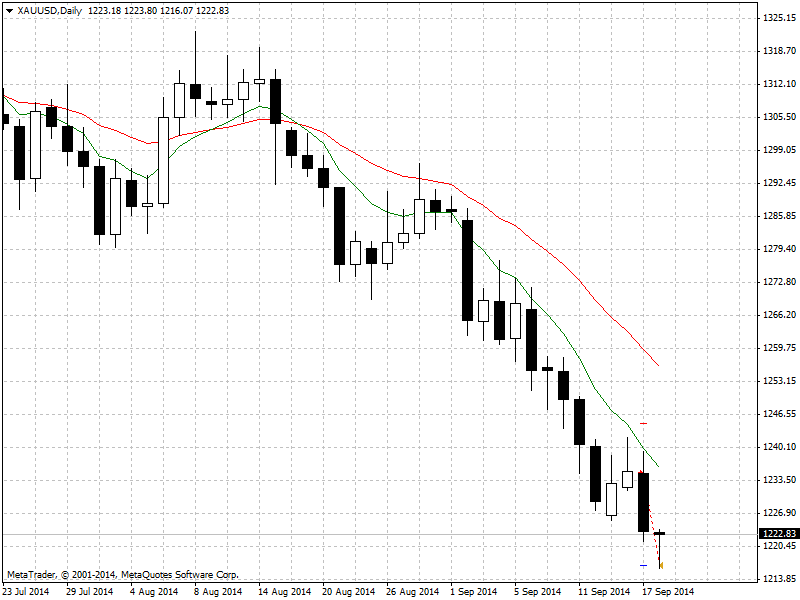Image resolution: width=800 pixels, height=600 pixels.
Task: Click the OHLC values 1223.18 1223.80 1216.07 1222.83
Action: click(x=158, y=11)
